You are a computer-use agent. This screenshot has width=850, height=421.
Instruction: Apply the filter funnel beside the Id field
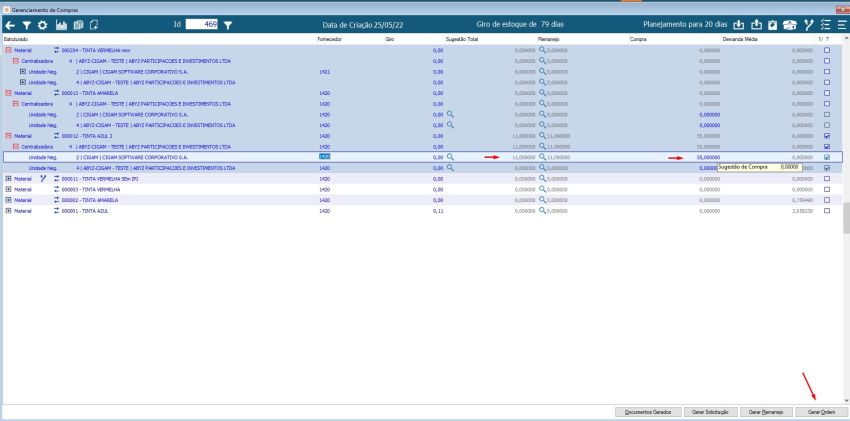click(x=228, y=25)
